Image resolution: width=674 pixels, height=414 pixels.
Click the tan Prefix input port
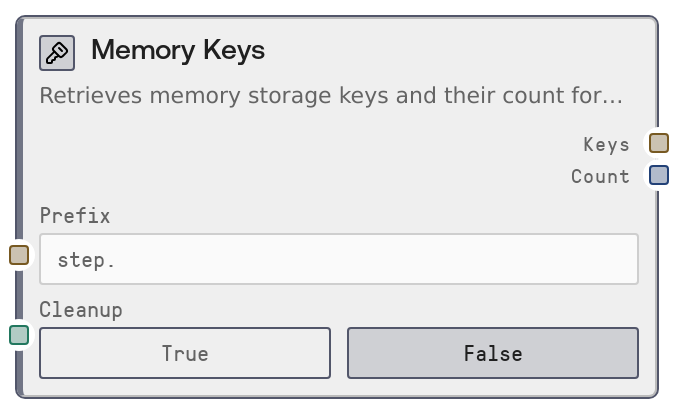pos(19,255)
